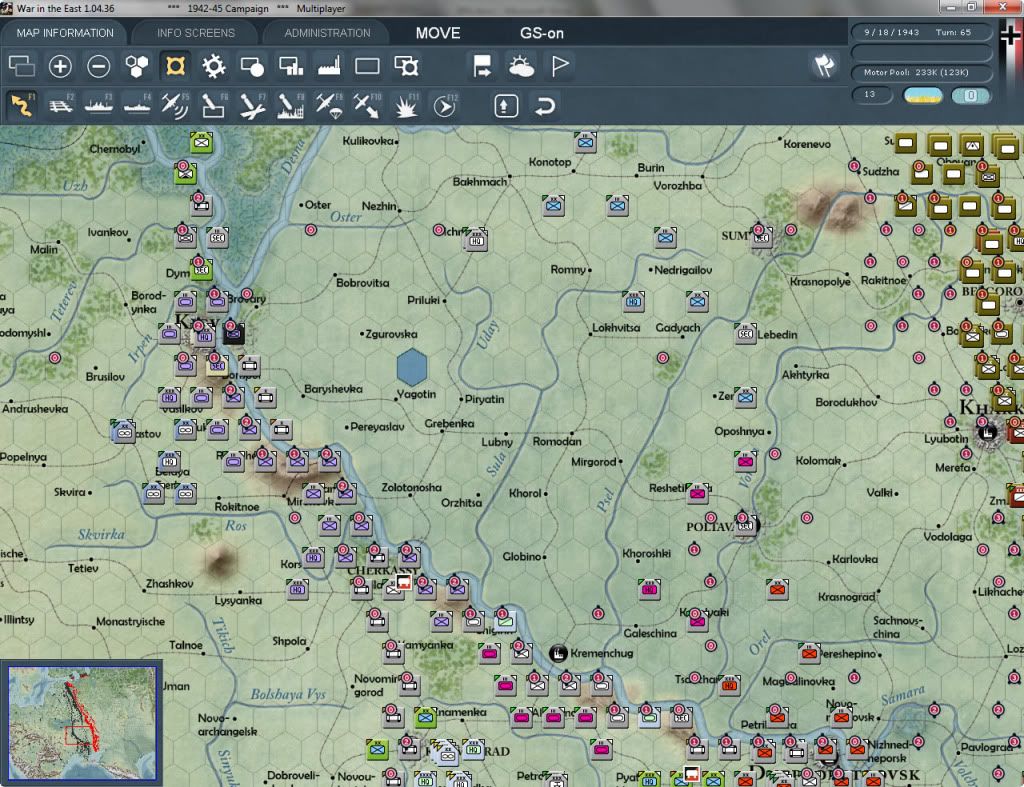This screenshot has height=787, width=1024.
Task: Open the ADMINISTRATION tab
Action: pyautogui.click(x=327, y=33)
